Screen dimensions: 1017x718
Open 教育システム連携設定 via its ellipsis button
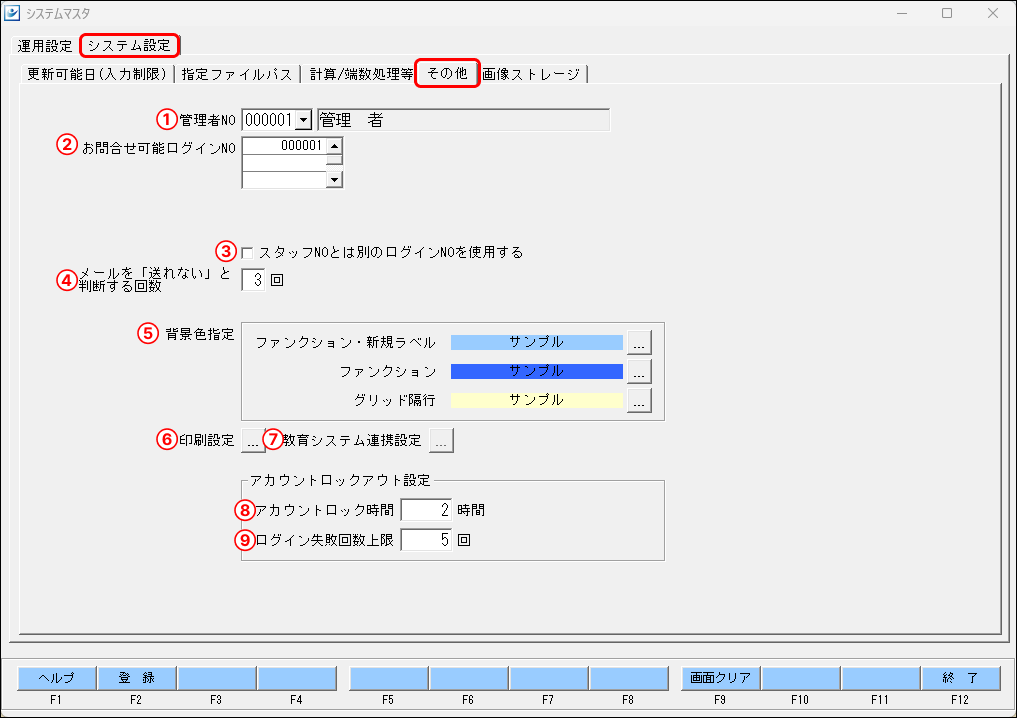coord(441,439)
